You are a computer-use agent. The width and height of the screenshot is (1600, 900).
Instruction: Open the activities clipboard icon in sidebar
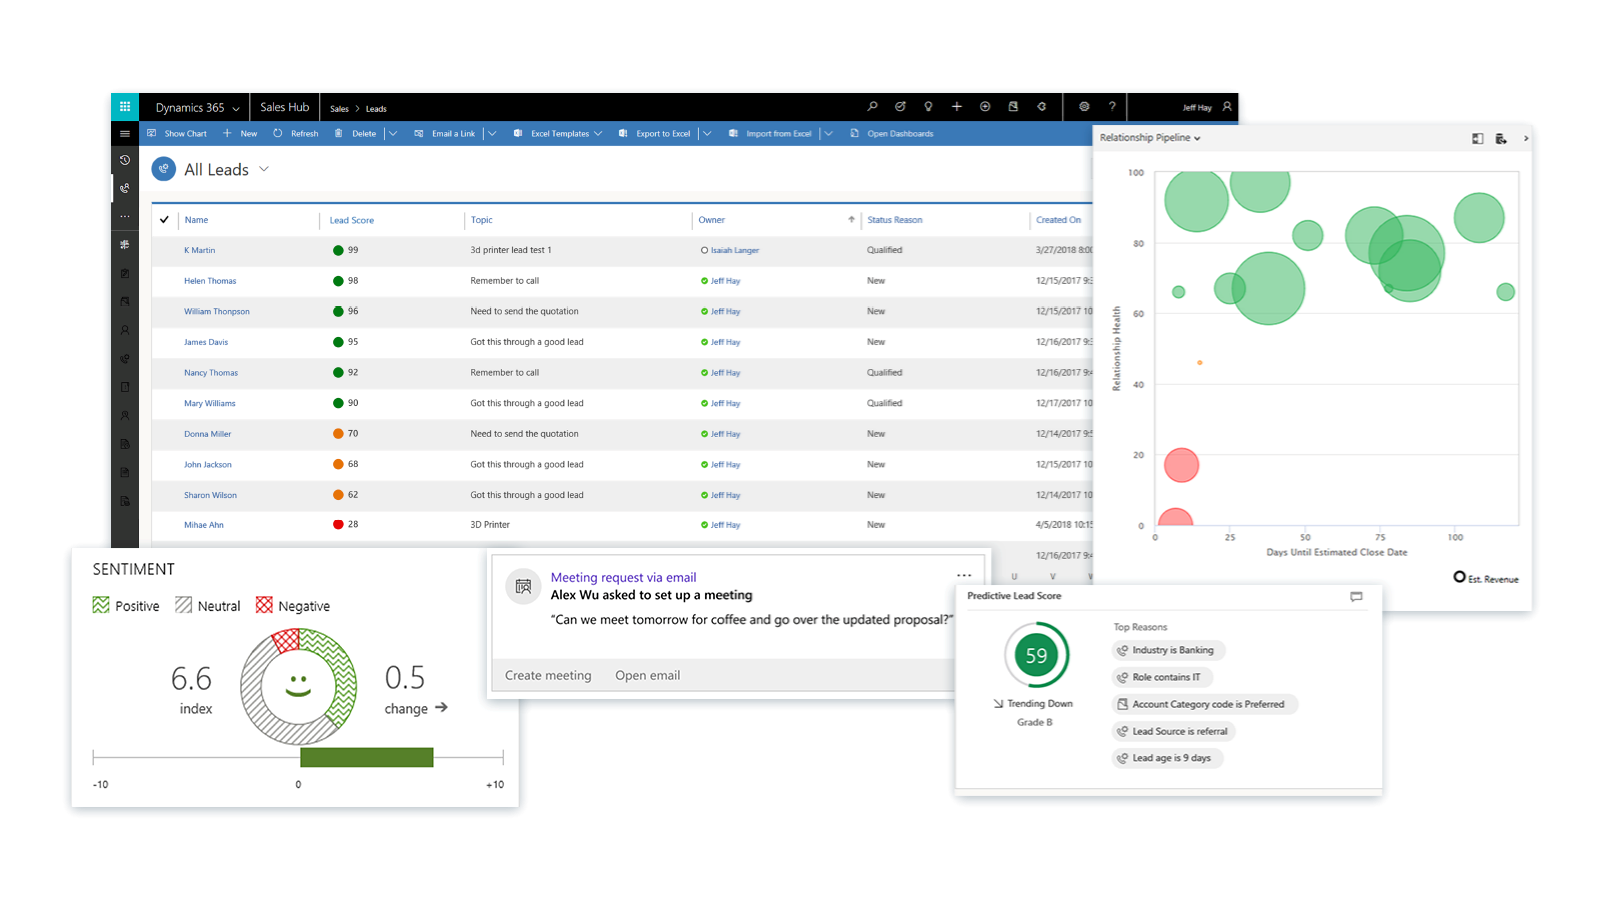125,273
